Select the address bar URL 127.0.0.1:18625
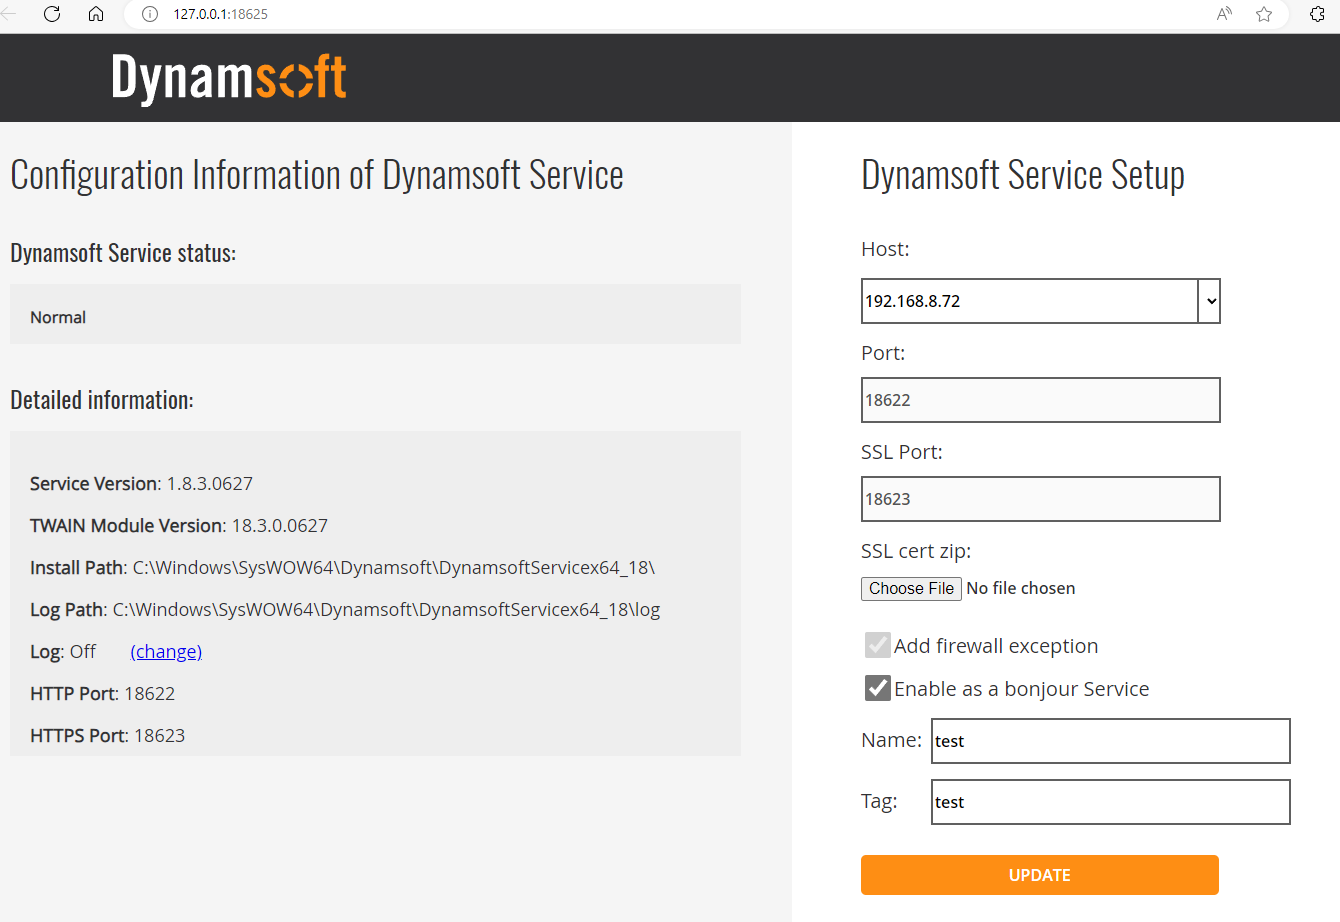This screenshot has height=922, width=1340. tap(221, 14)
